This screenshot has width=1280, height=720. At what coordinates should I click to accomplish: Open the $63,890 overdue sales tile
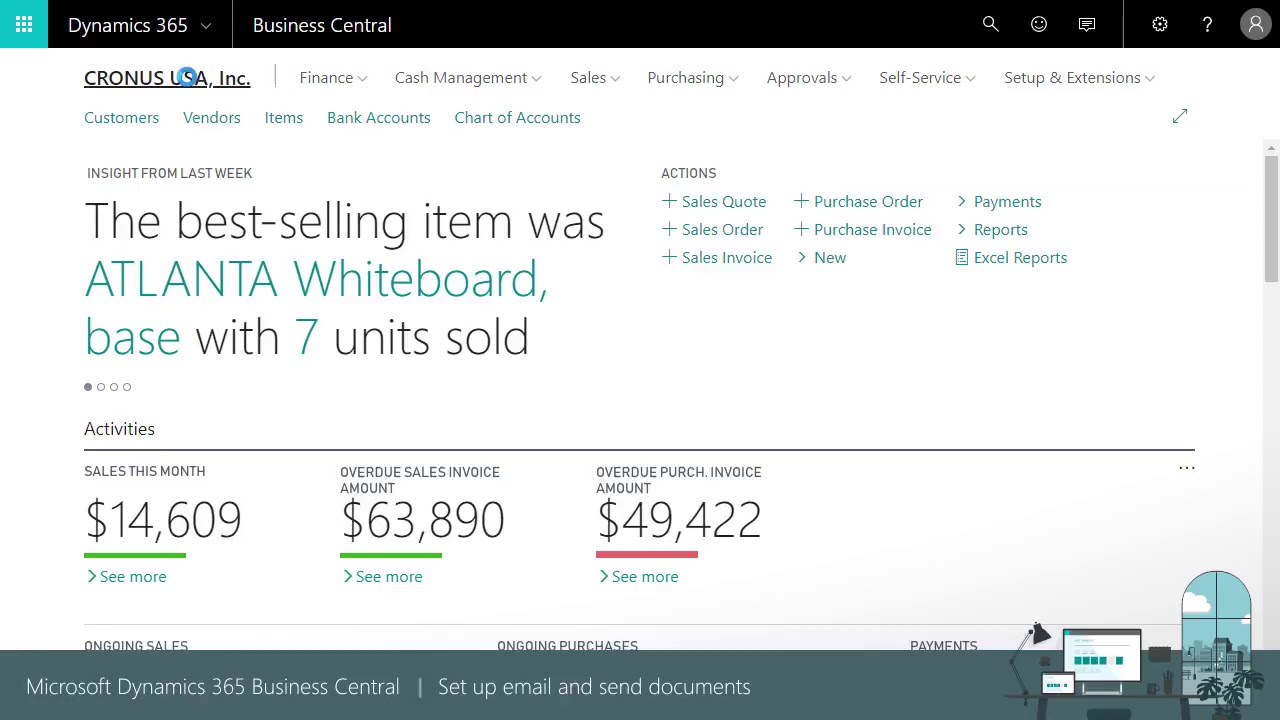pyautogui.click(x=422, y=520)
